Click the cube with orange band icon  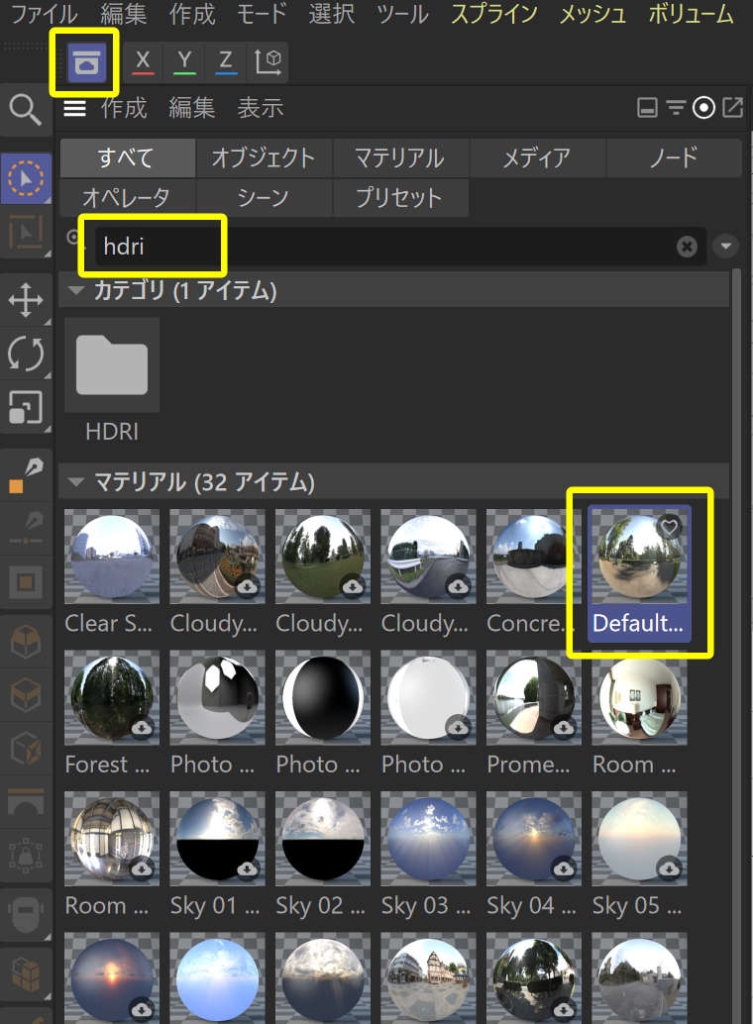coord(25,694)
